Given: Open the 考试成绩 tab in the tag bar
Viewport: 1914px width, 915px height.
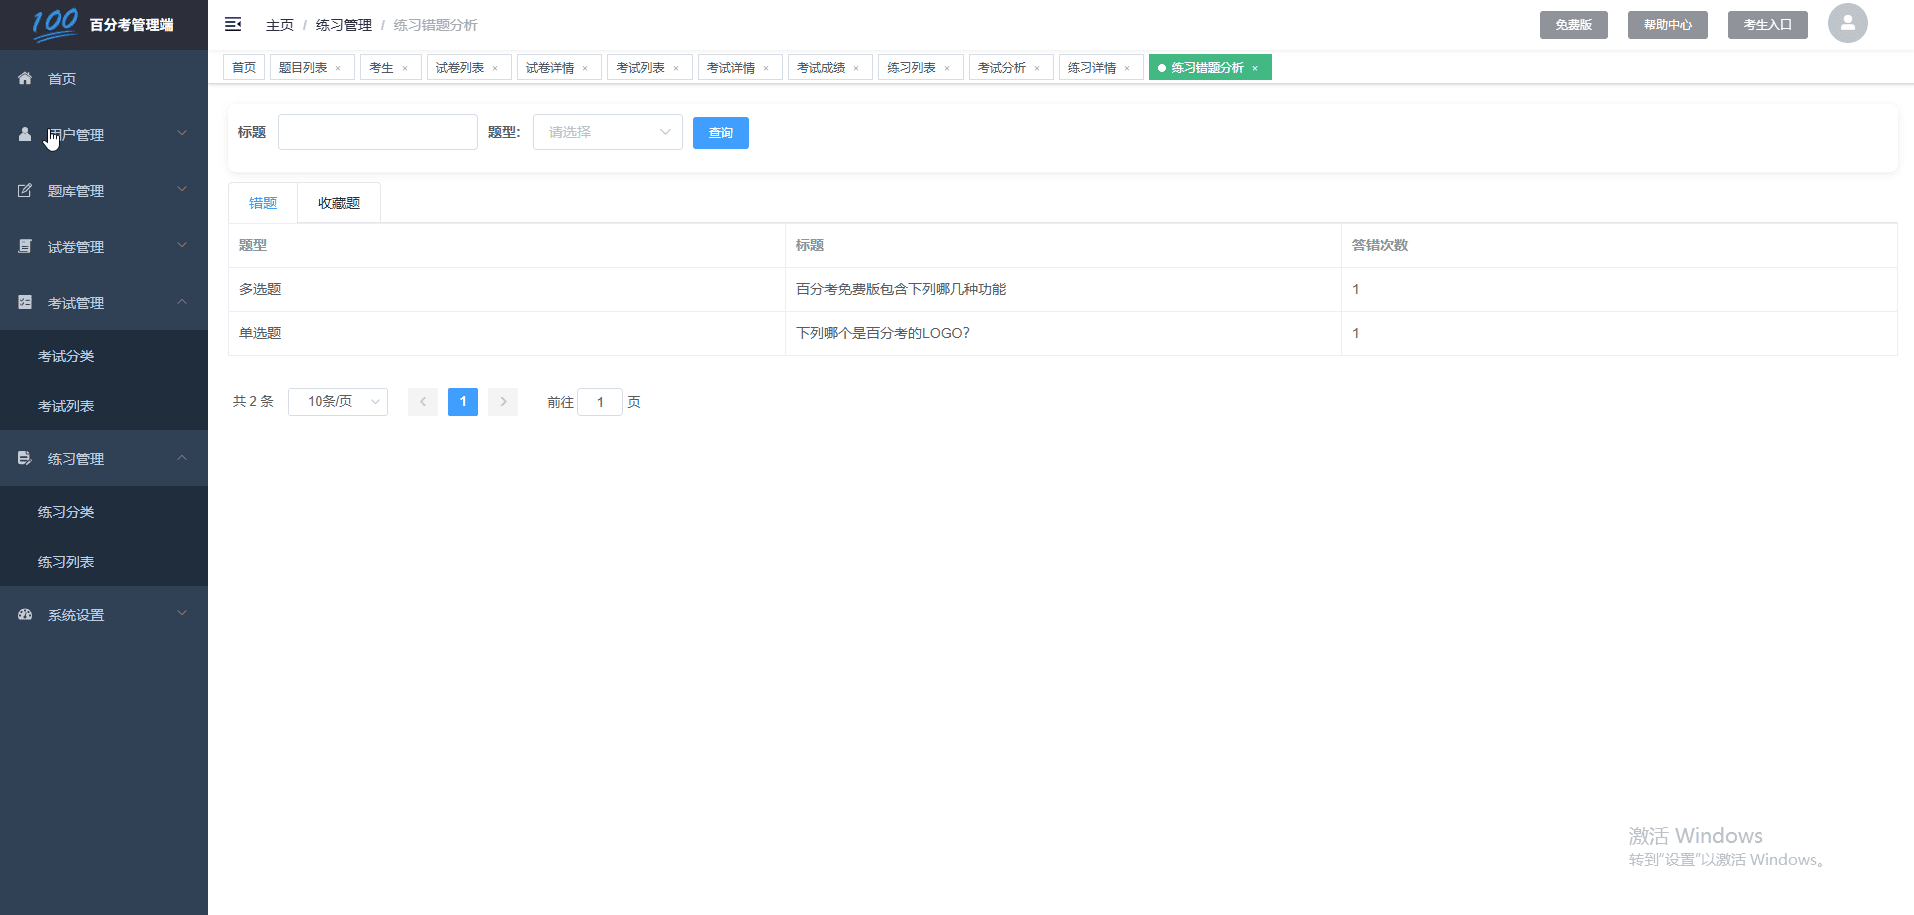Looking at the screenshot, I should (x=822, y=67).
